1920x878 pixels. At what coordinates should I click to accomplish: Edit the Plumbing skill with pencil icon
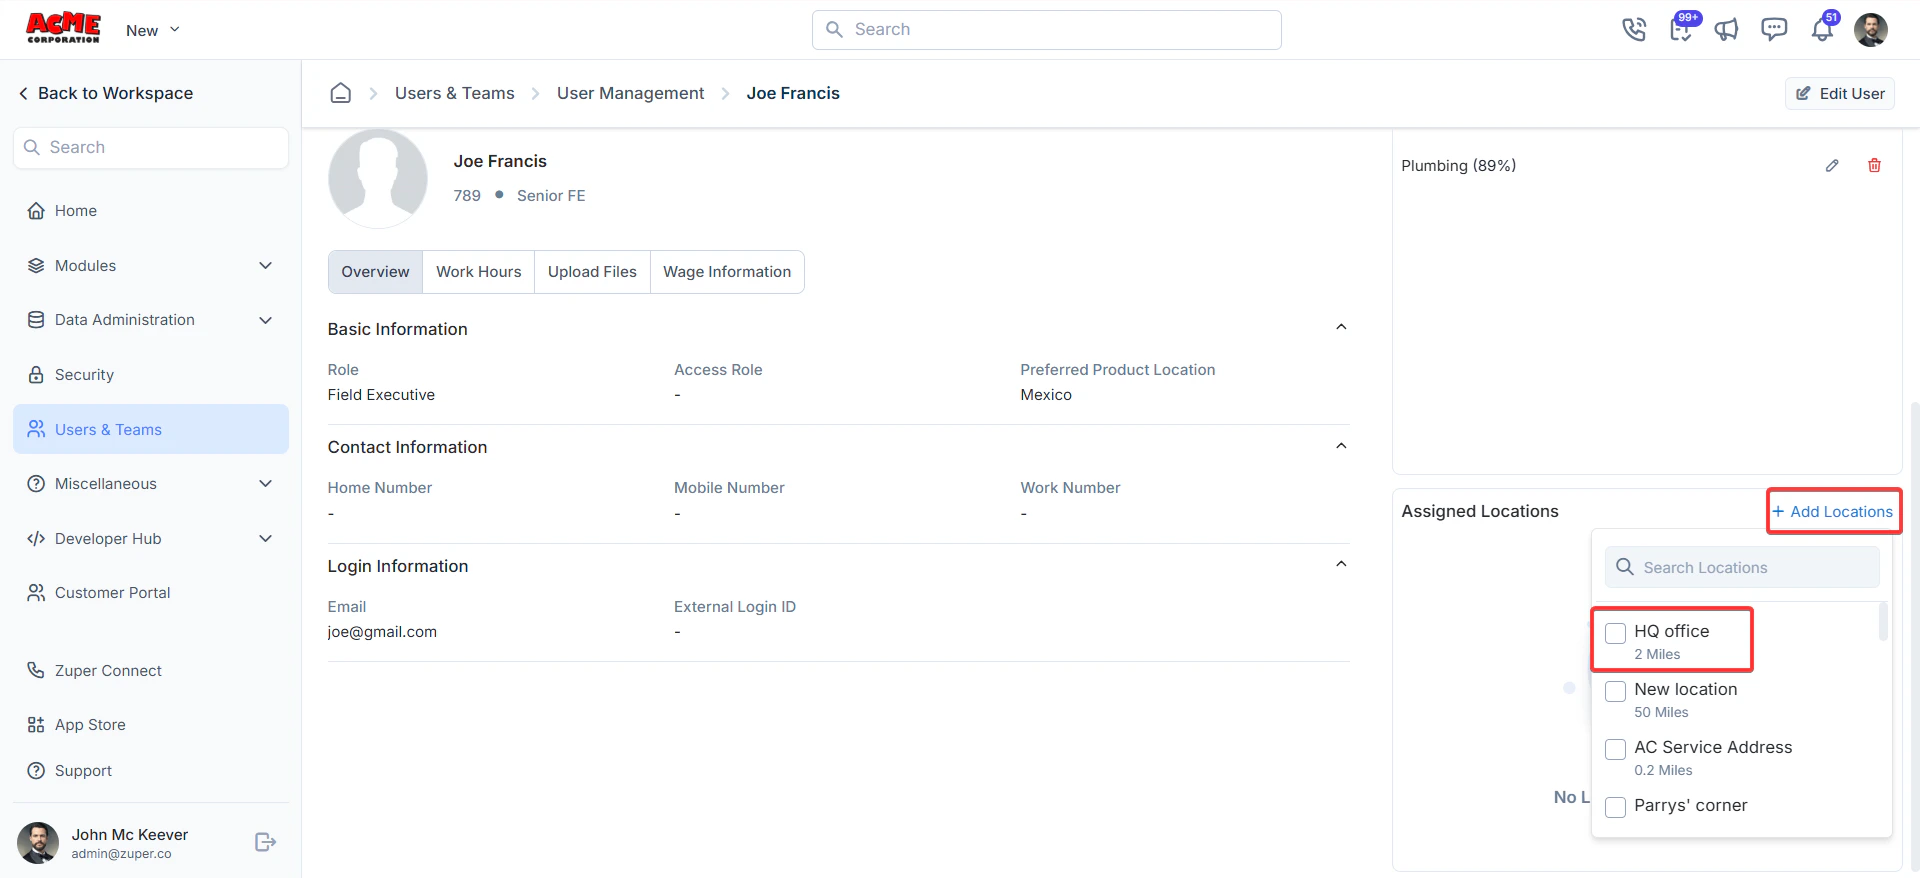[1832, 166]
